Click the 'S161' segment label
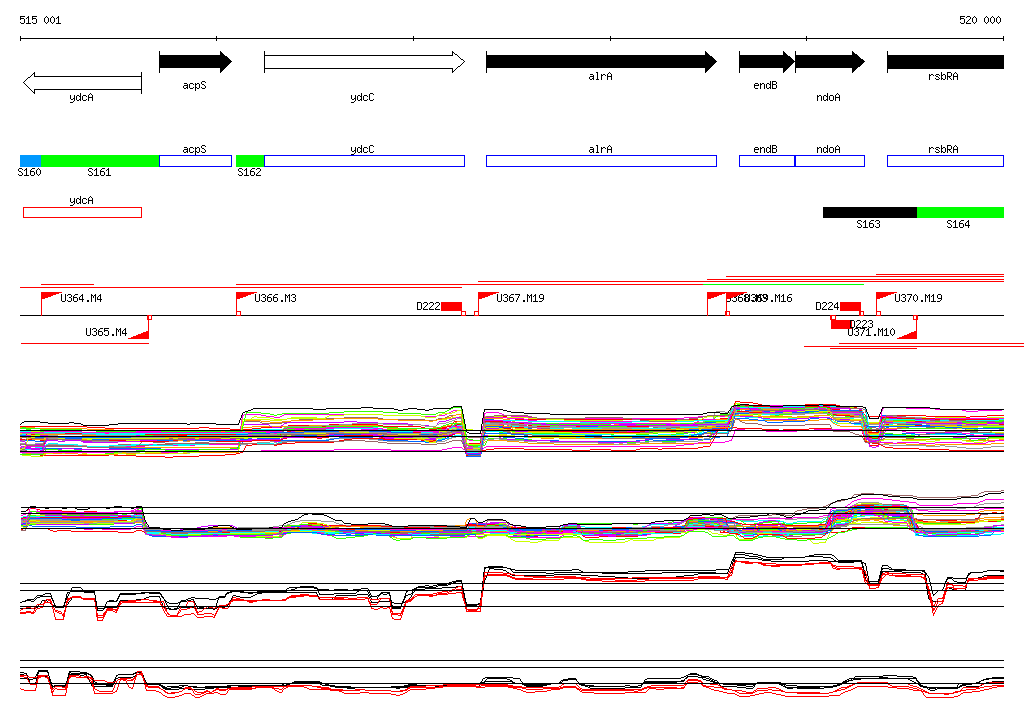The width and height of the screenshot is (1024, 714). [x=99, y=172]
